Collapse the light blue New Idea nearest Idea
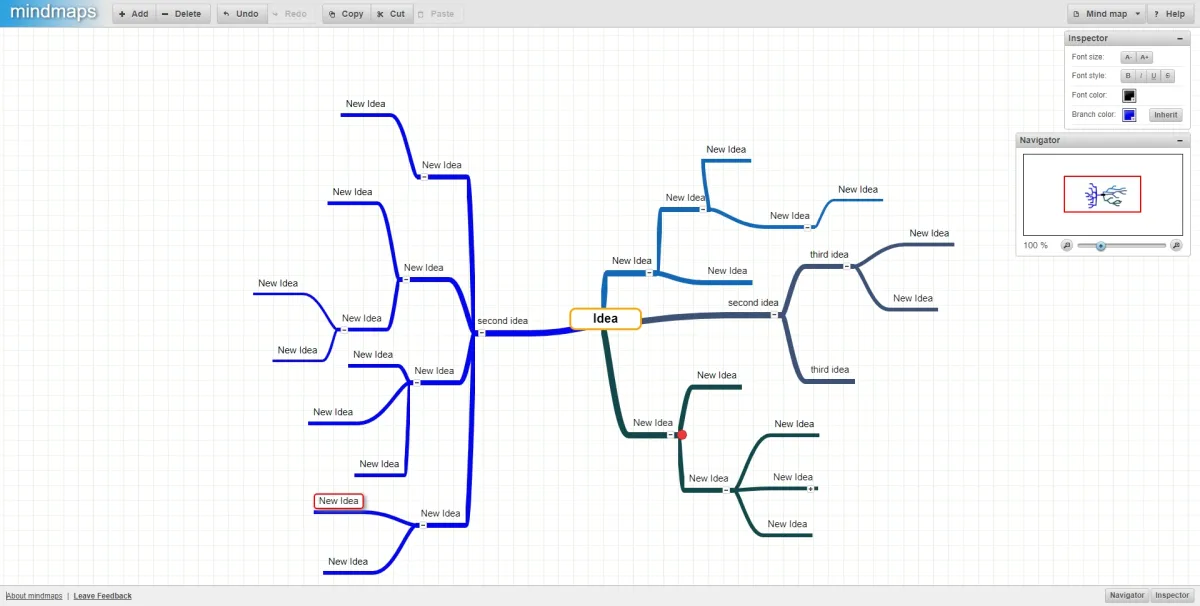Screen dimensions: 1200x606 (x=650, y=273)
